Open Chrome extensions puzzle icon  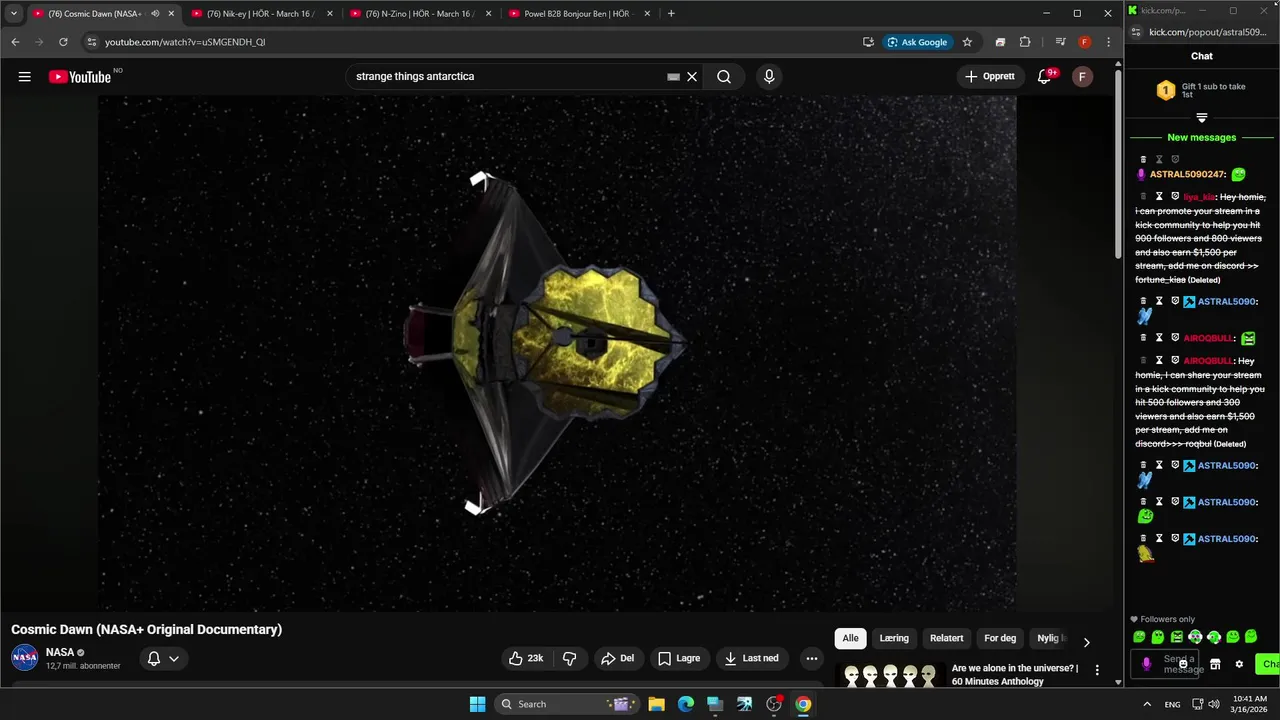pyautogui.click(x=1025, y=42)
